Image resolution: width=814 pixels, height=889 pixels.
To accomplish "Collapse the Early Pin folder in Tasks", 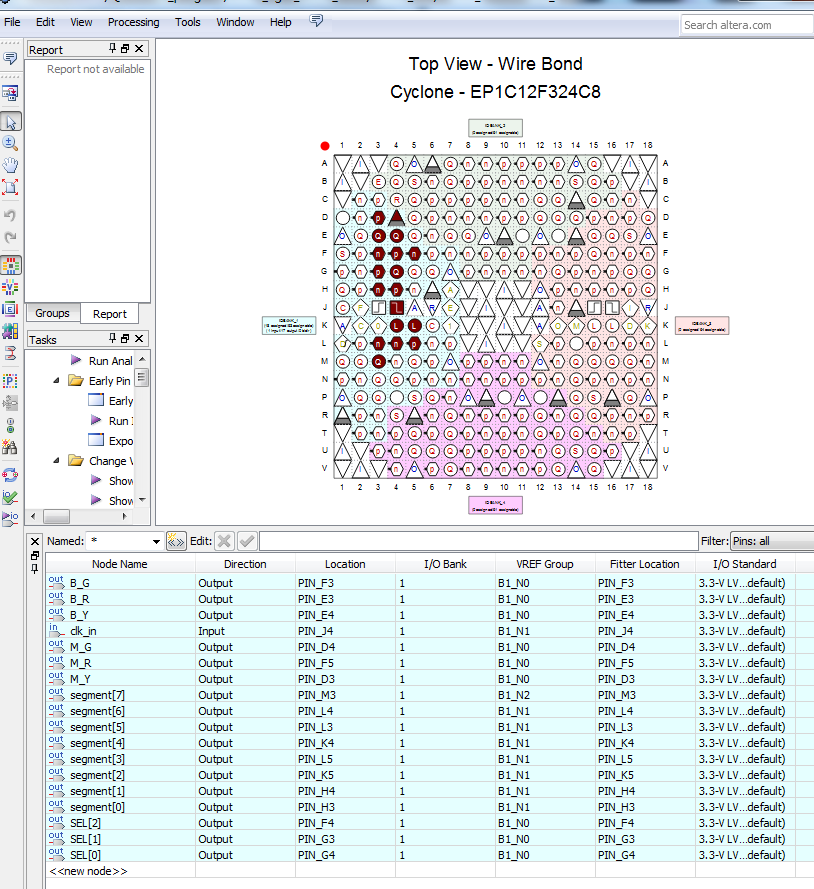I will (x=56, y=380).
